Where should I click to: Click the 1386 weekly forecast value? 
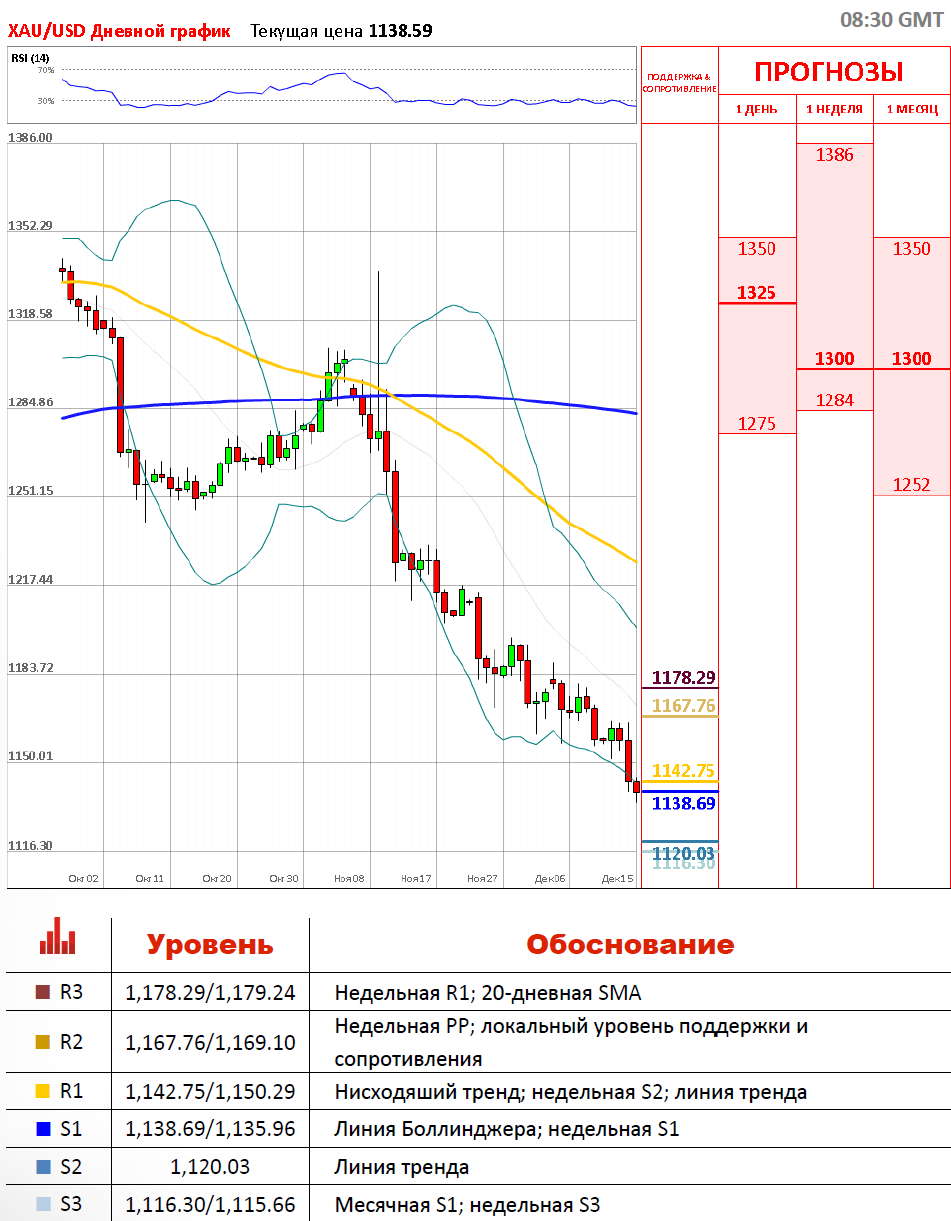(834, 155)
